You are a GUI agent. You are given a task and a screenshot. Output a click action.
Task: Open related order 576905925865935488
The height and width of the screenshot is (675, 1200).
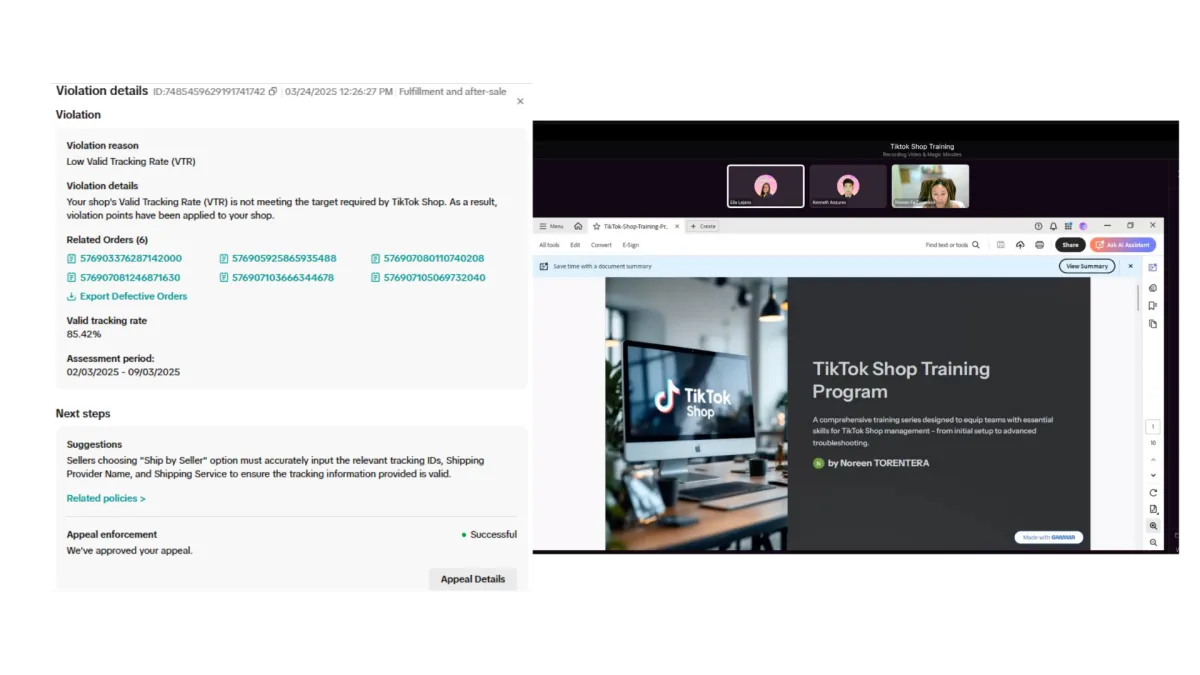point(277,258)
